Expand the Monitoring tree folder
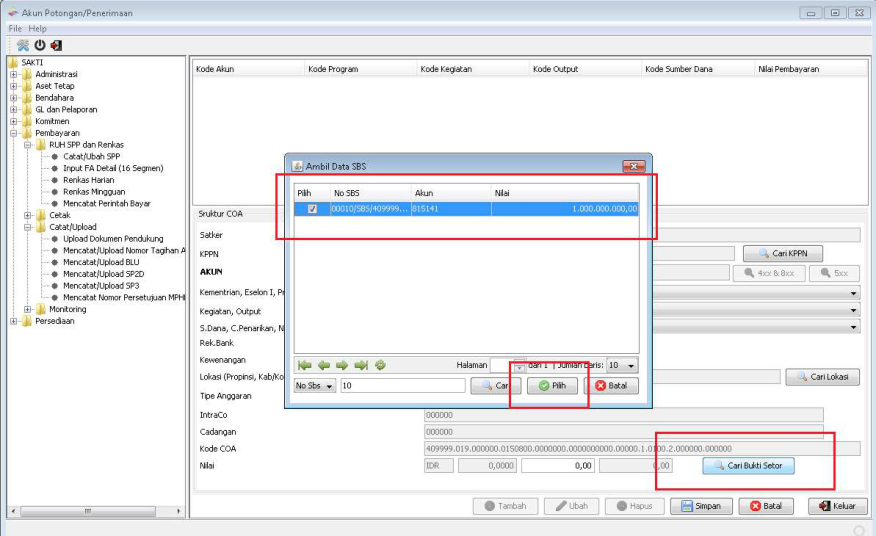 point(28,310)
